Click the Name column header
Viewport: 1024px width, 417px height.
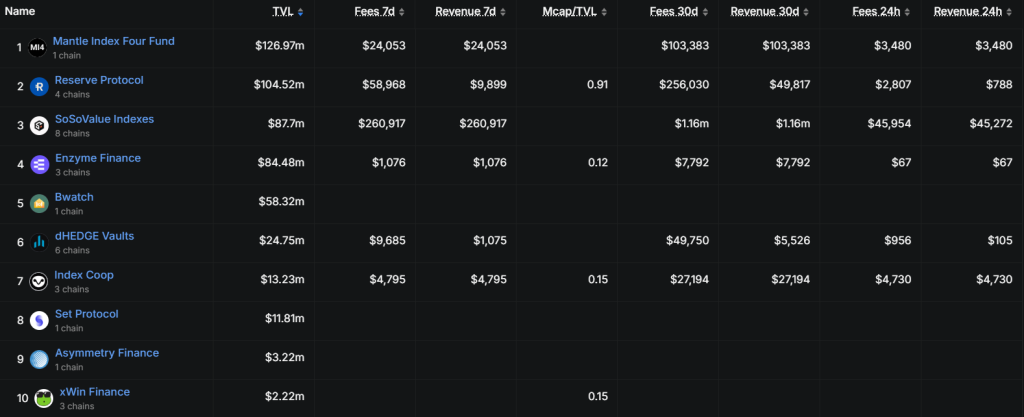point(20,11)
